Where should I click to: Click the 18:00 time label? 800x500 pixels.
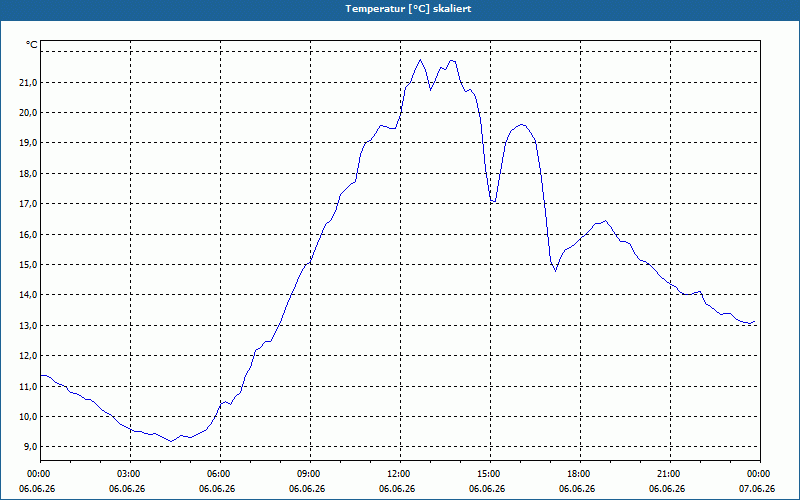[x=580, y=474]
